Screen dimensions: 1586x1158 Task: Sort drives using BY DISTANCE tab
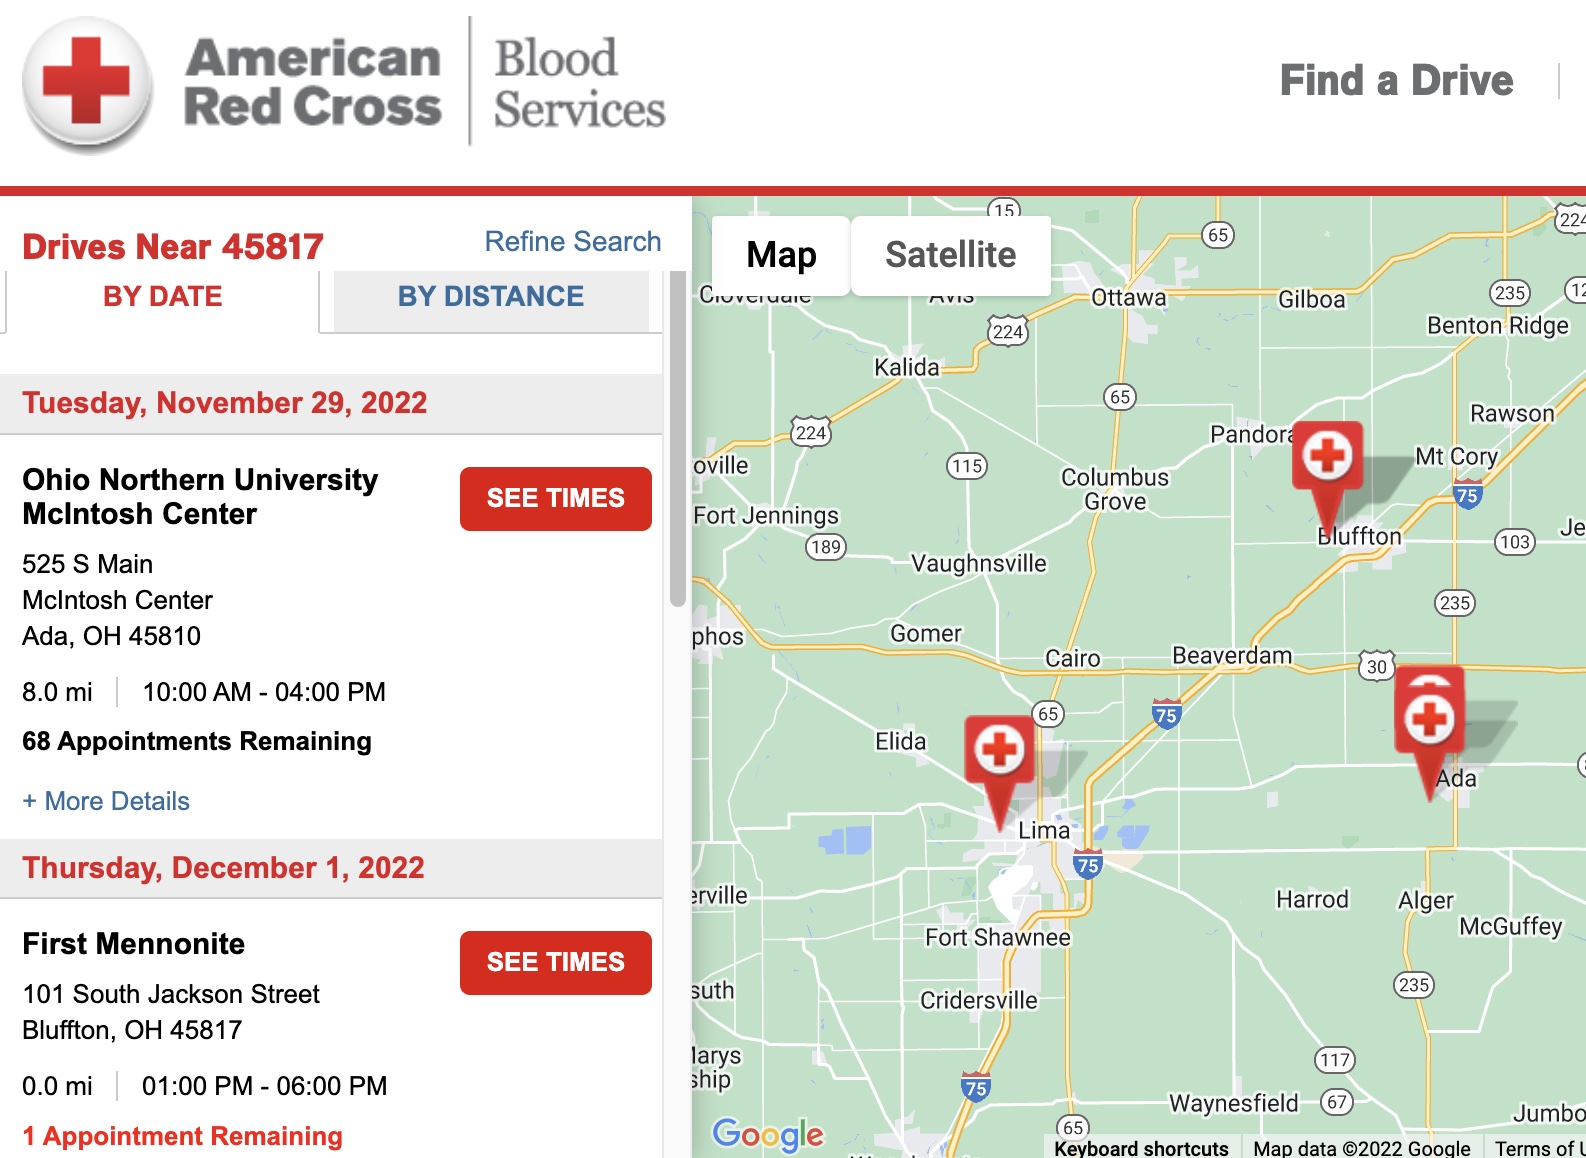click(491, 296)
